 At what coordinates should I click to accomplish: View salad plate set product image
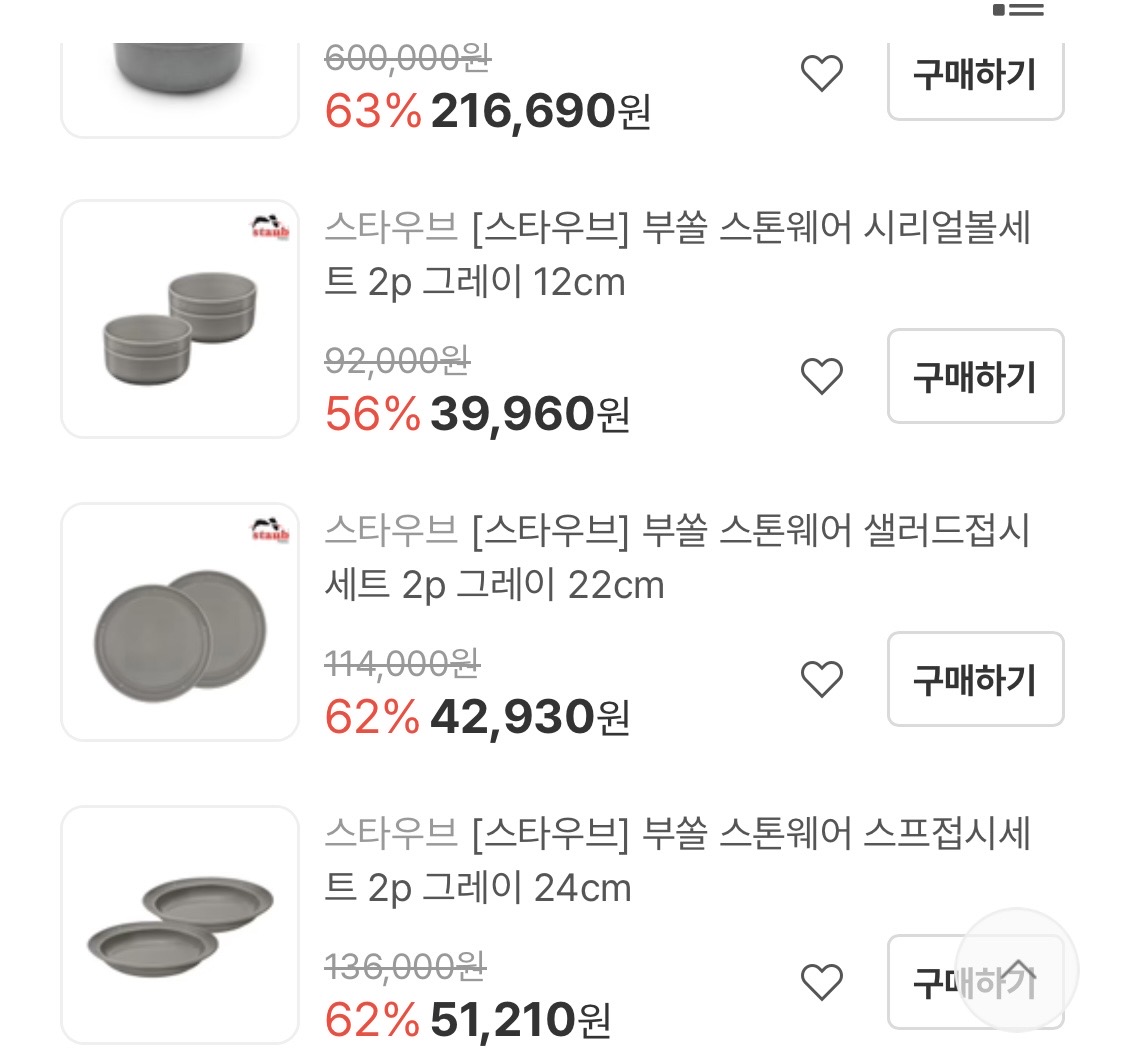pos(180,622)
